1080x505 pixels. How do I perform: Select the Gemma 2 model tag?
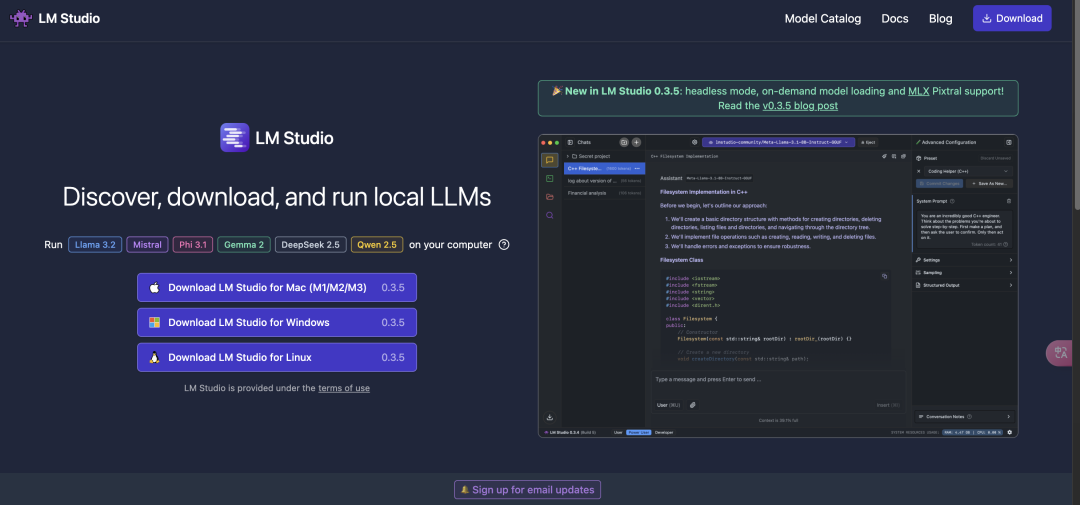[244, 245]
